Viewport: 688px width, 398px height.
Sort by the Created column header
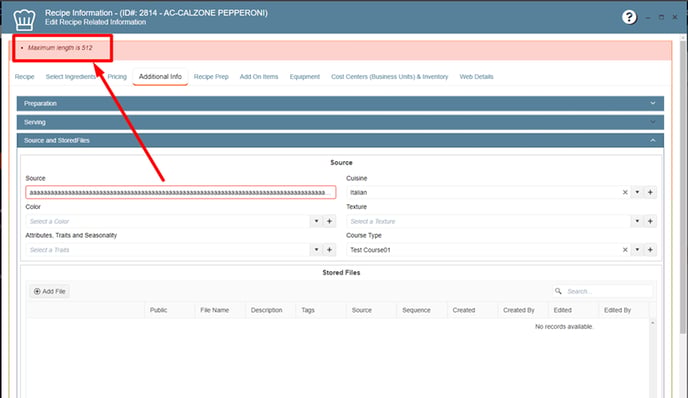(x=472, y=310)
